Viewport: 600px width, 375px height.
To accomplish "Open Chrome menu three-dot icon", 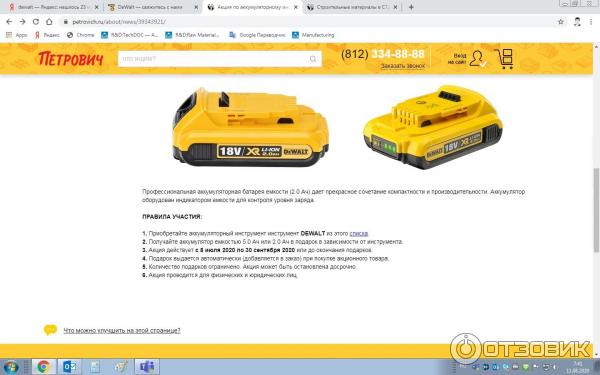I will 591,22.
